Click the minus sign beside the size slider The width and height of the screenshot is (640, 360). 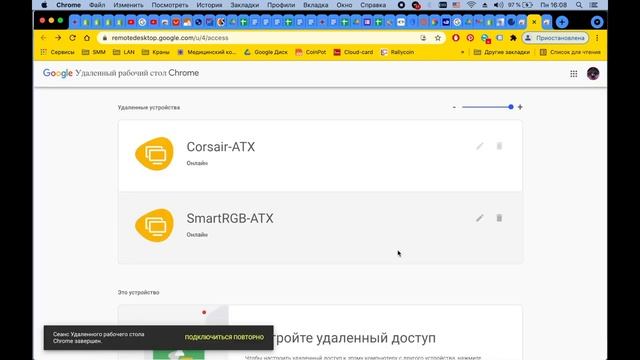point(454,107)
